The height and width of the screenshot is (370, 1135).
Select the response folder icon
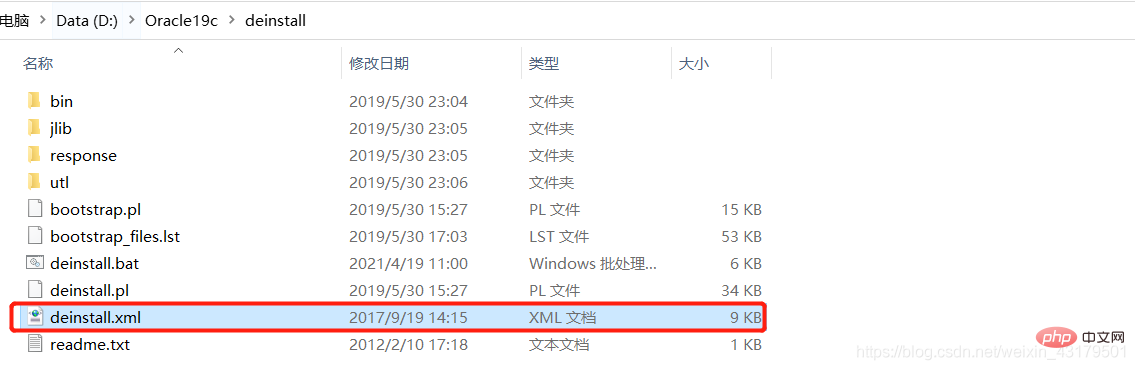[x=33, y=155]
